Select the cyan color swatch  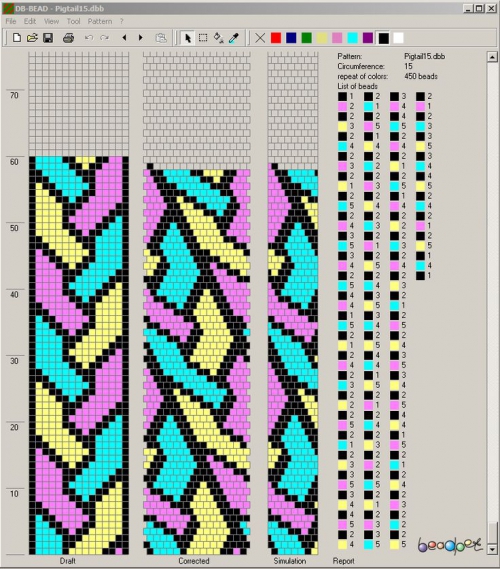(352, 38)
